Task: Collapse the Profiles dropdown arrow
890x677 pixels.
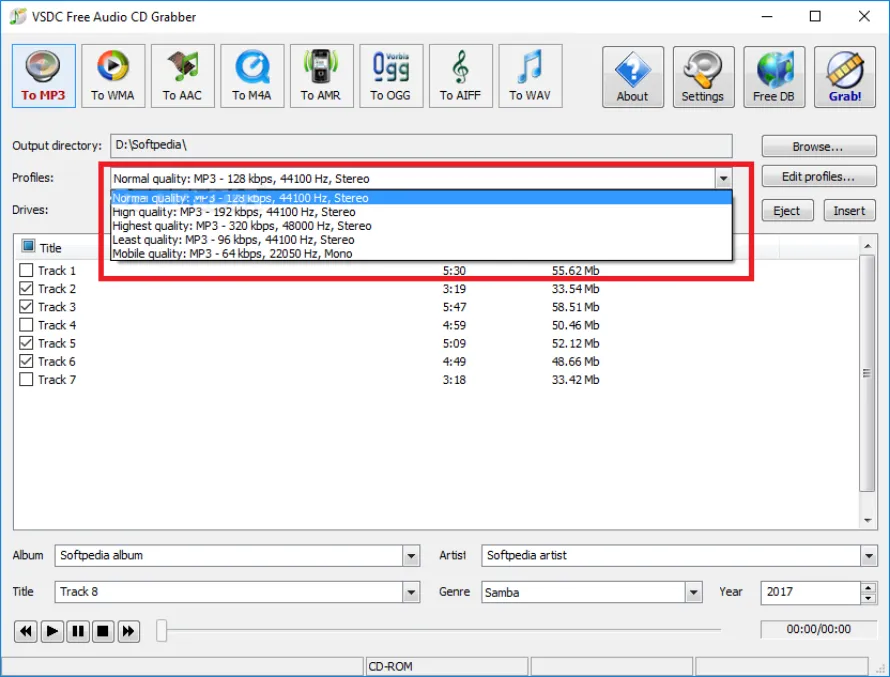Action: pyautogui.click(x=723, y=179)
